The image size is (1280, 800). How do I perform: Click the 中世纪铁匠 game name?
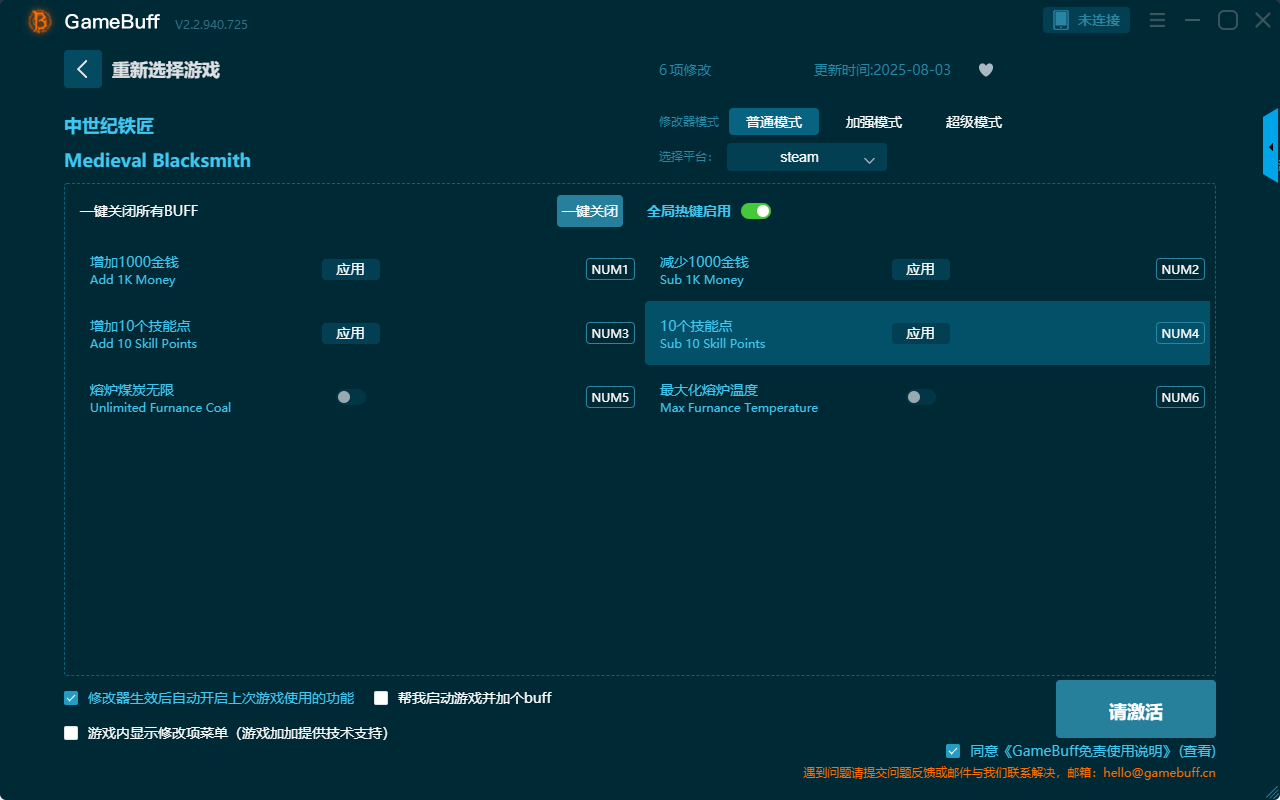click(109, 126)
